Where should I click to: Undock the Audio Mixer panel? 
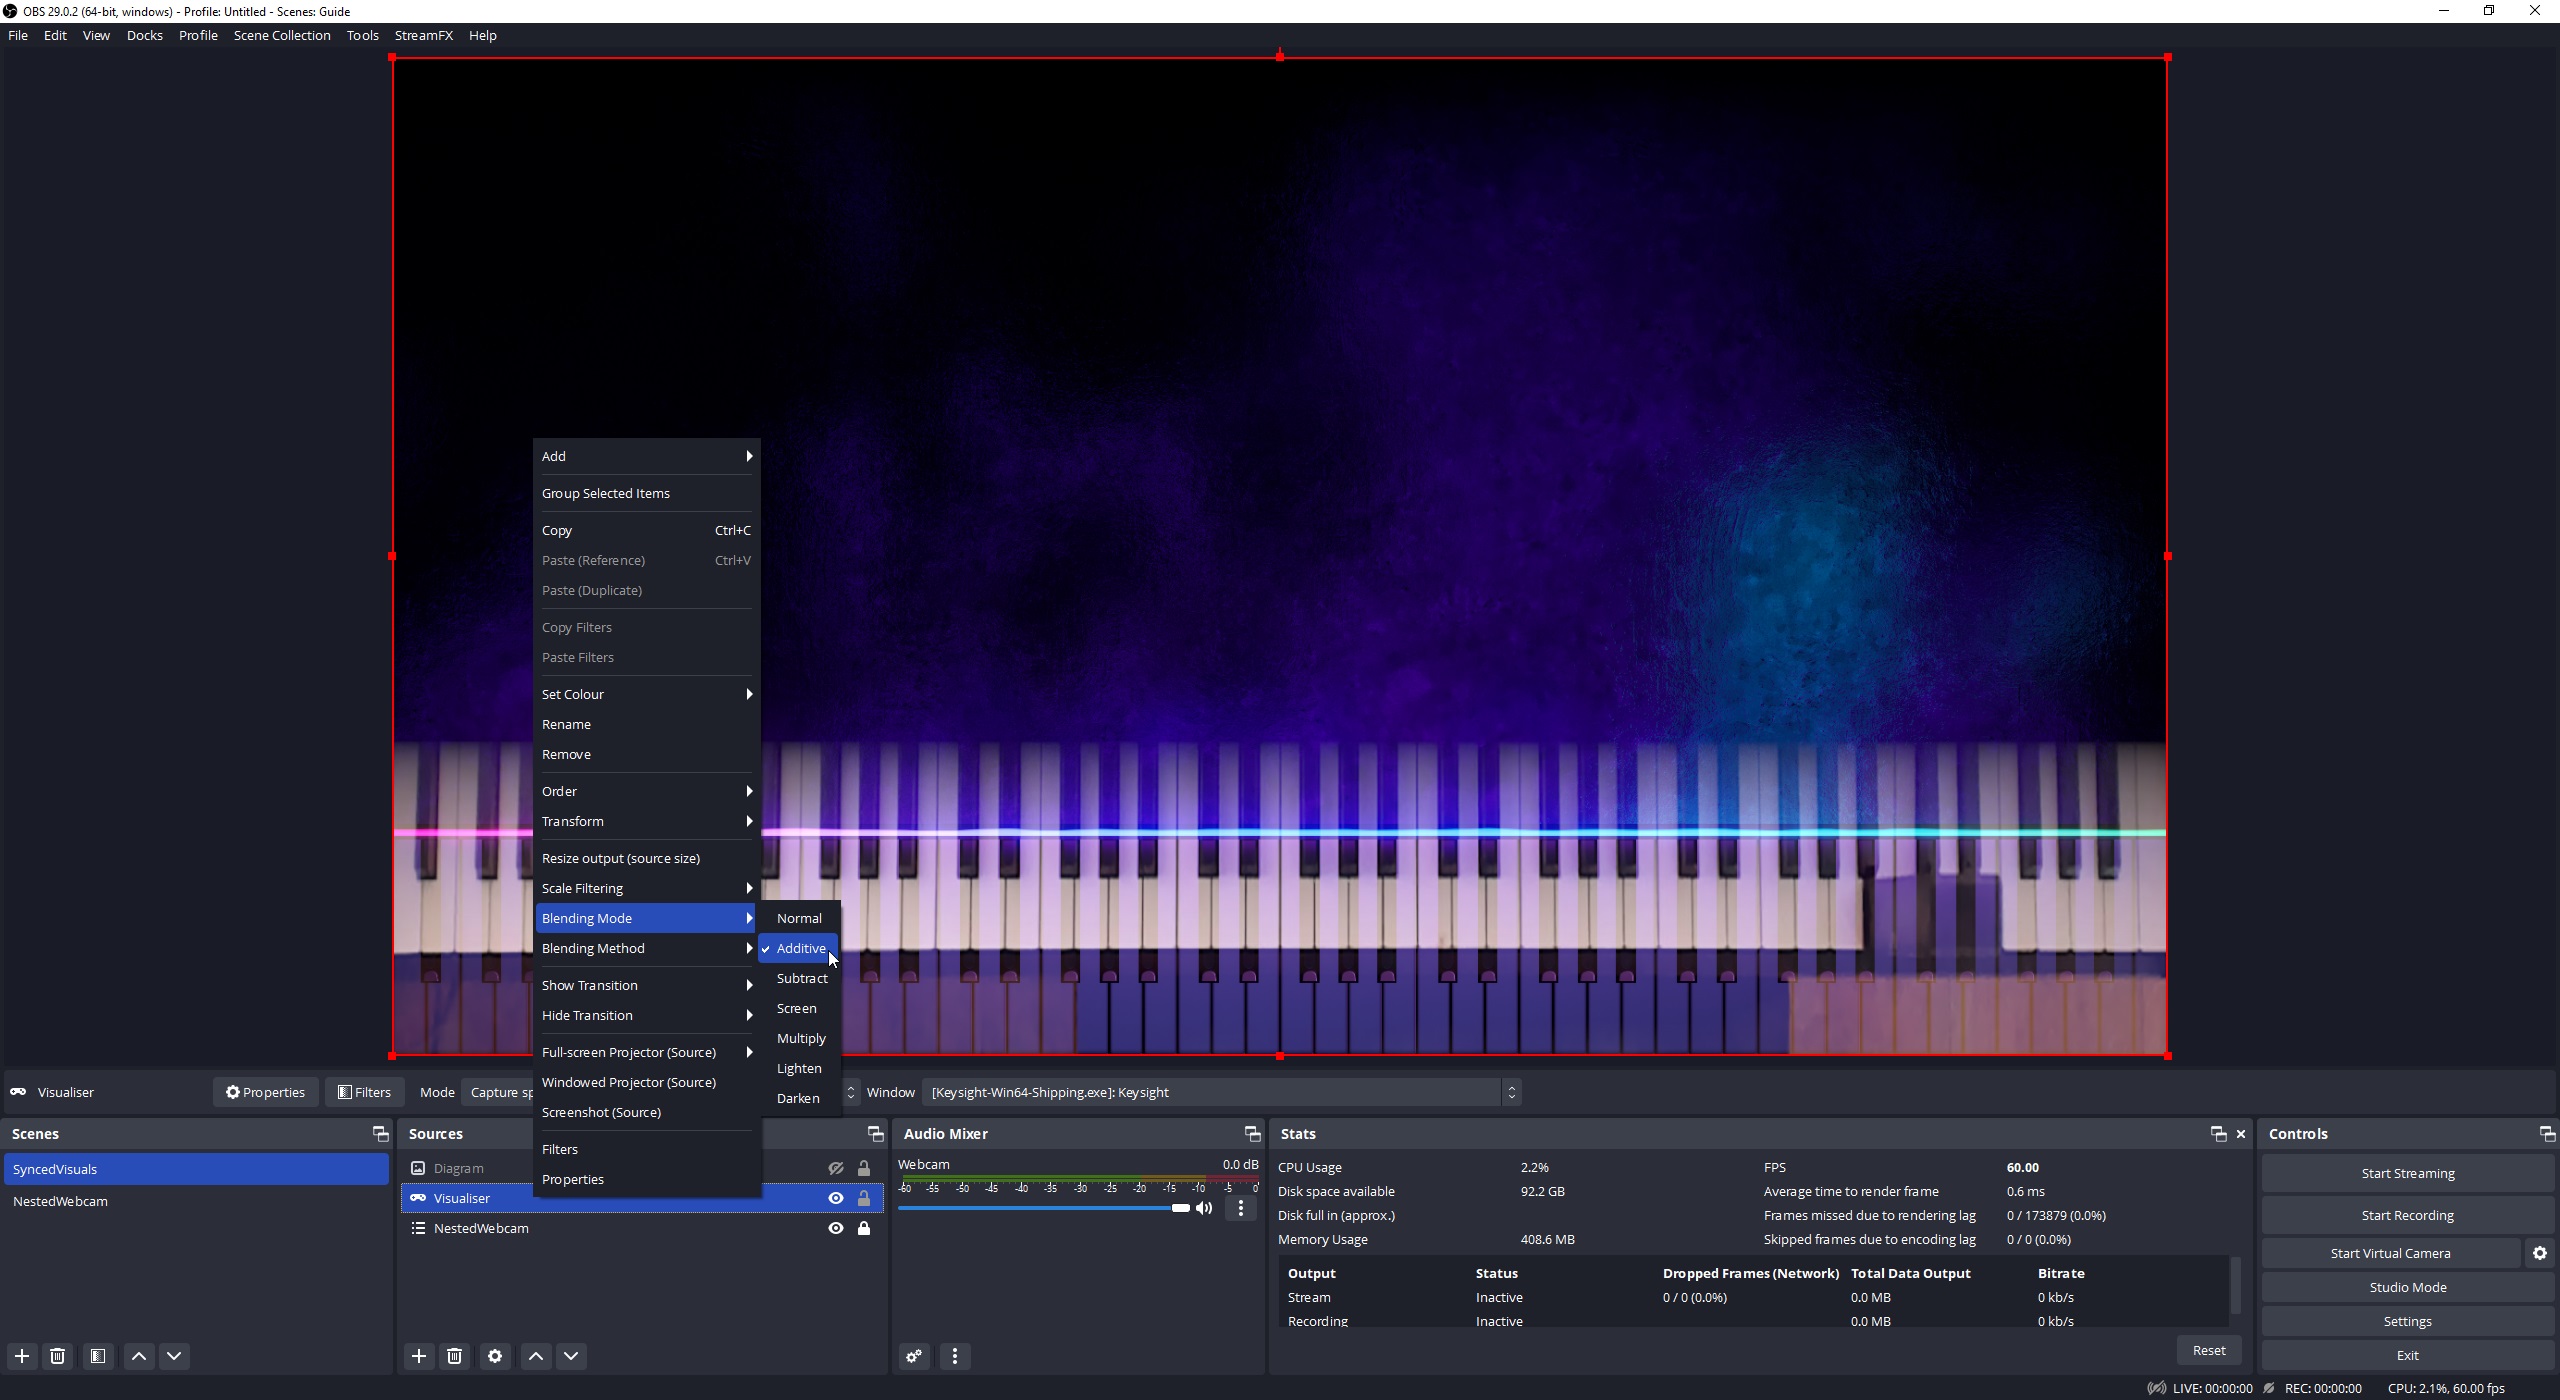1252,1133
